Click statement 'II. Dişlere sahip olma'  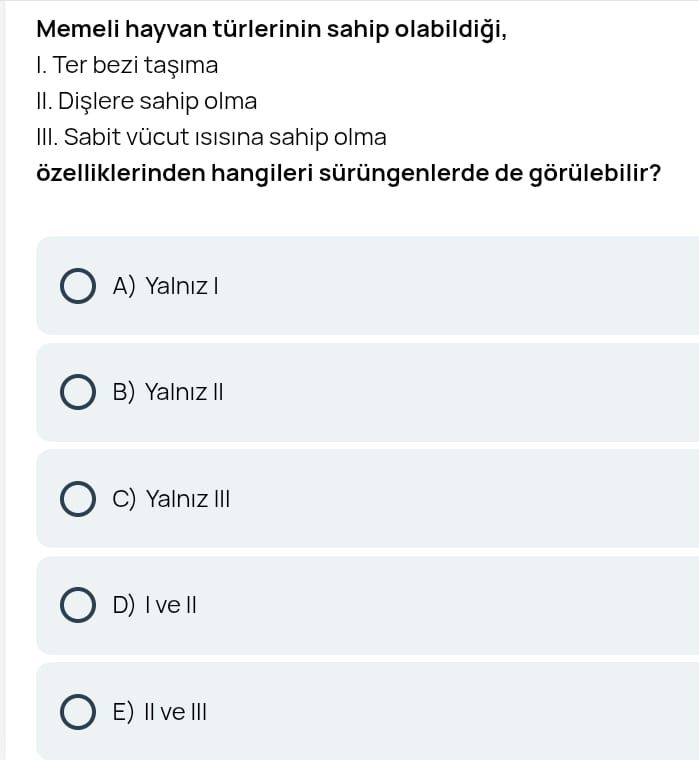146,101
